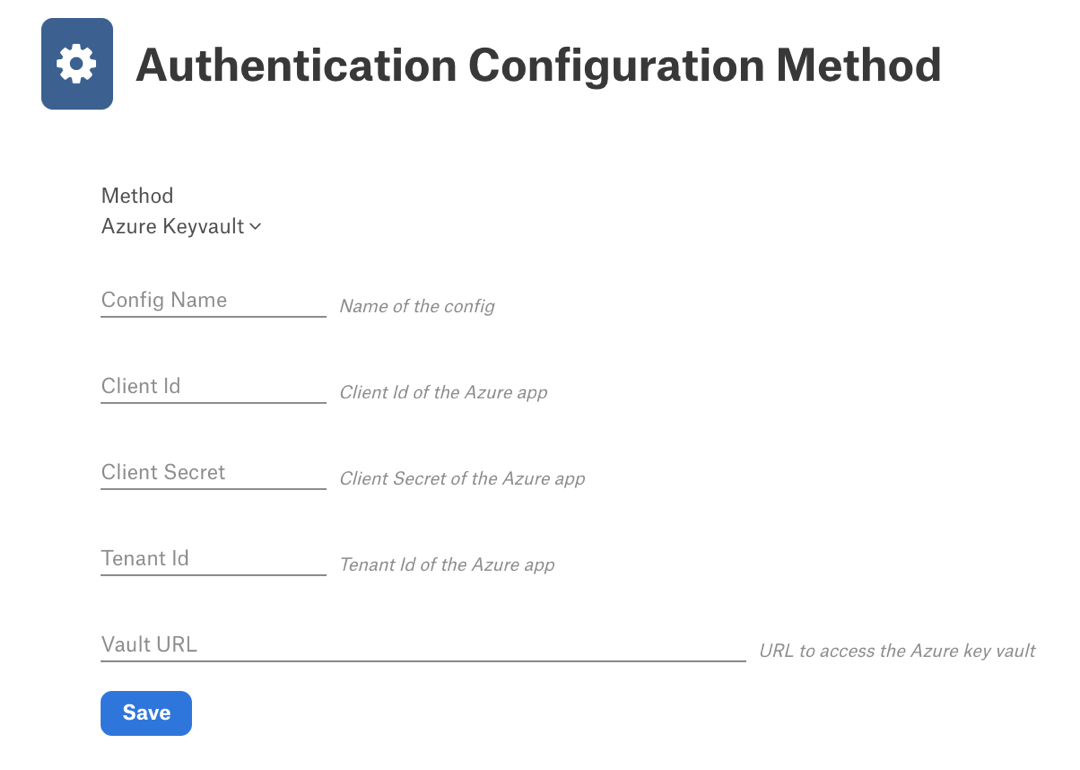Focus the Tenant Id input field
The width and height of the screenshot is (1080, 770).
(x=214, y=559)
